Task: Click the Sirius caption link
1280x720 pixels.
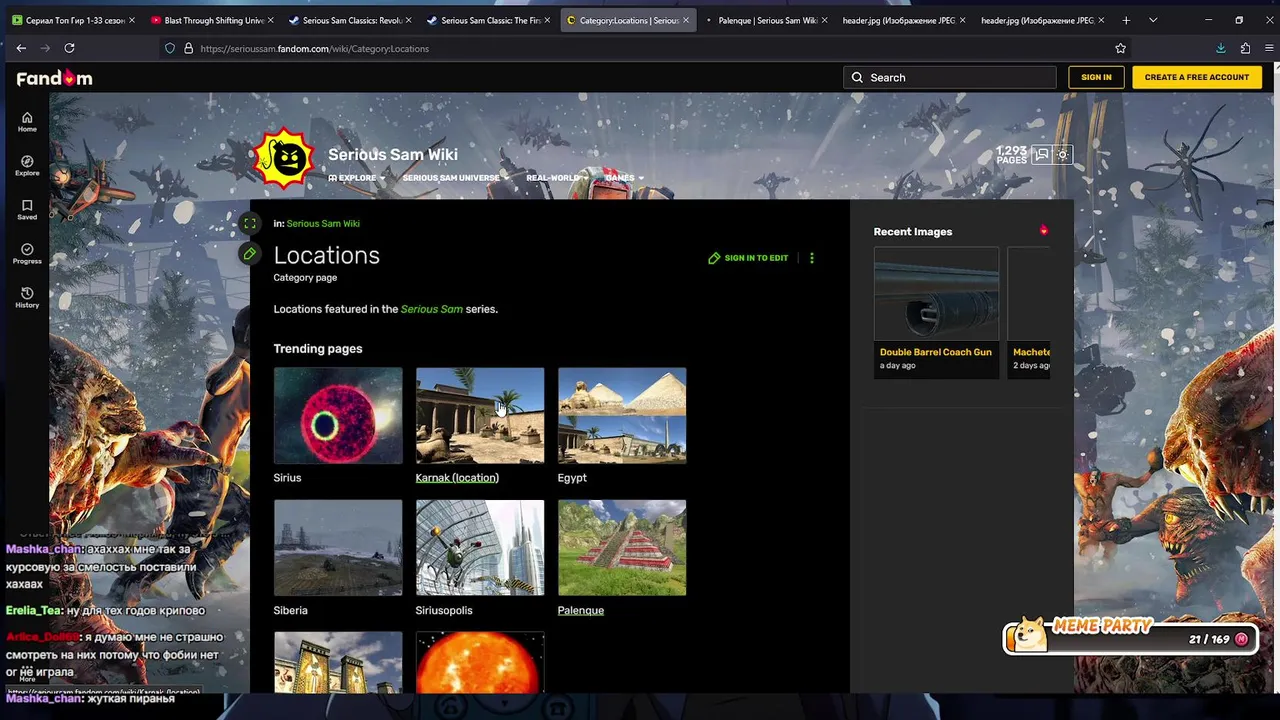Action: (x=287, y=478)
